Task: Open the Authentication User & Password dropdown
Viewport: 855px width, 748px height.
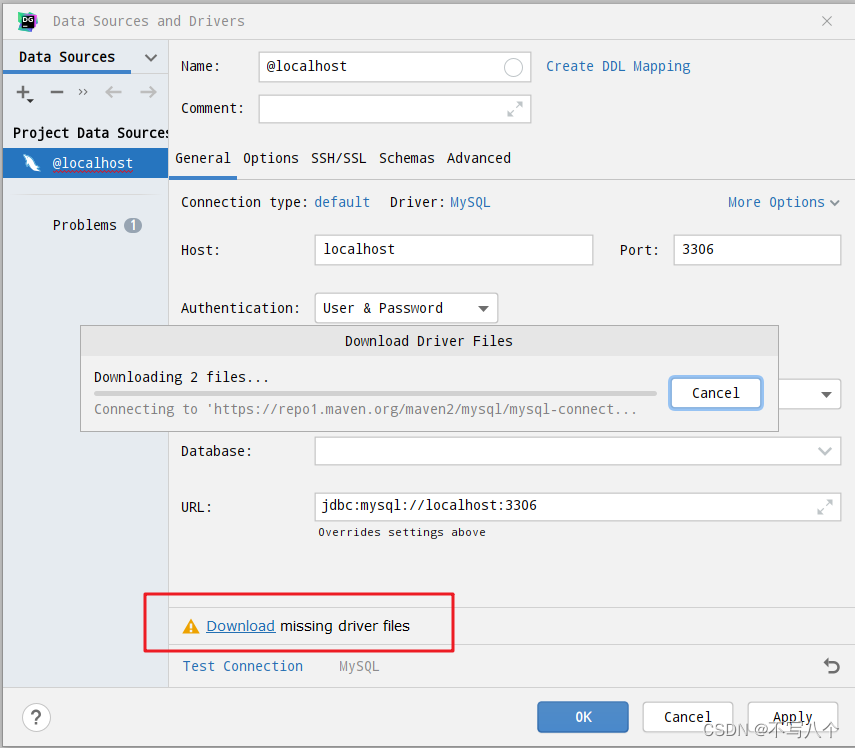Action: 406,308
